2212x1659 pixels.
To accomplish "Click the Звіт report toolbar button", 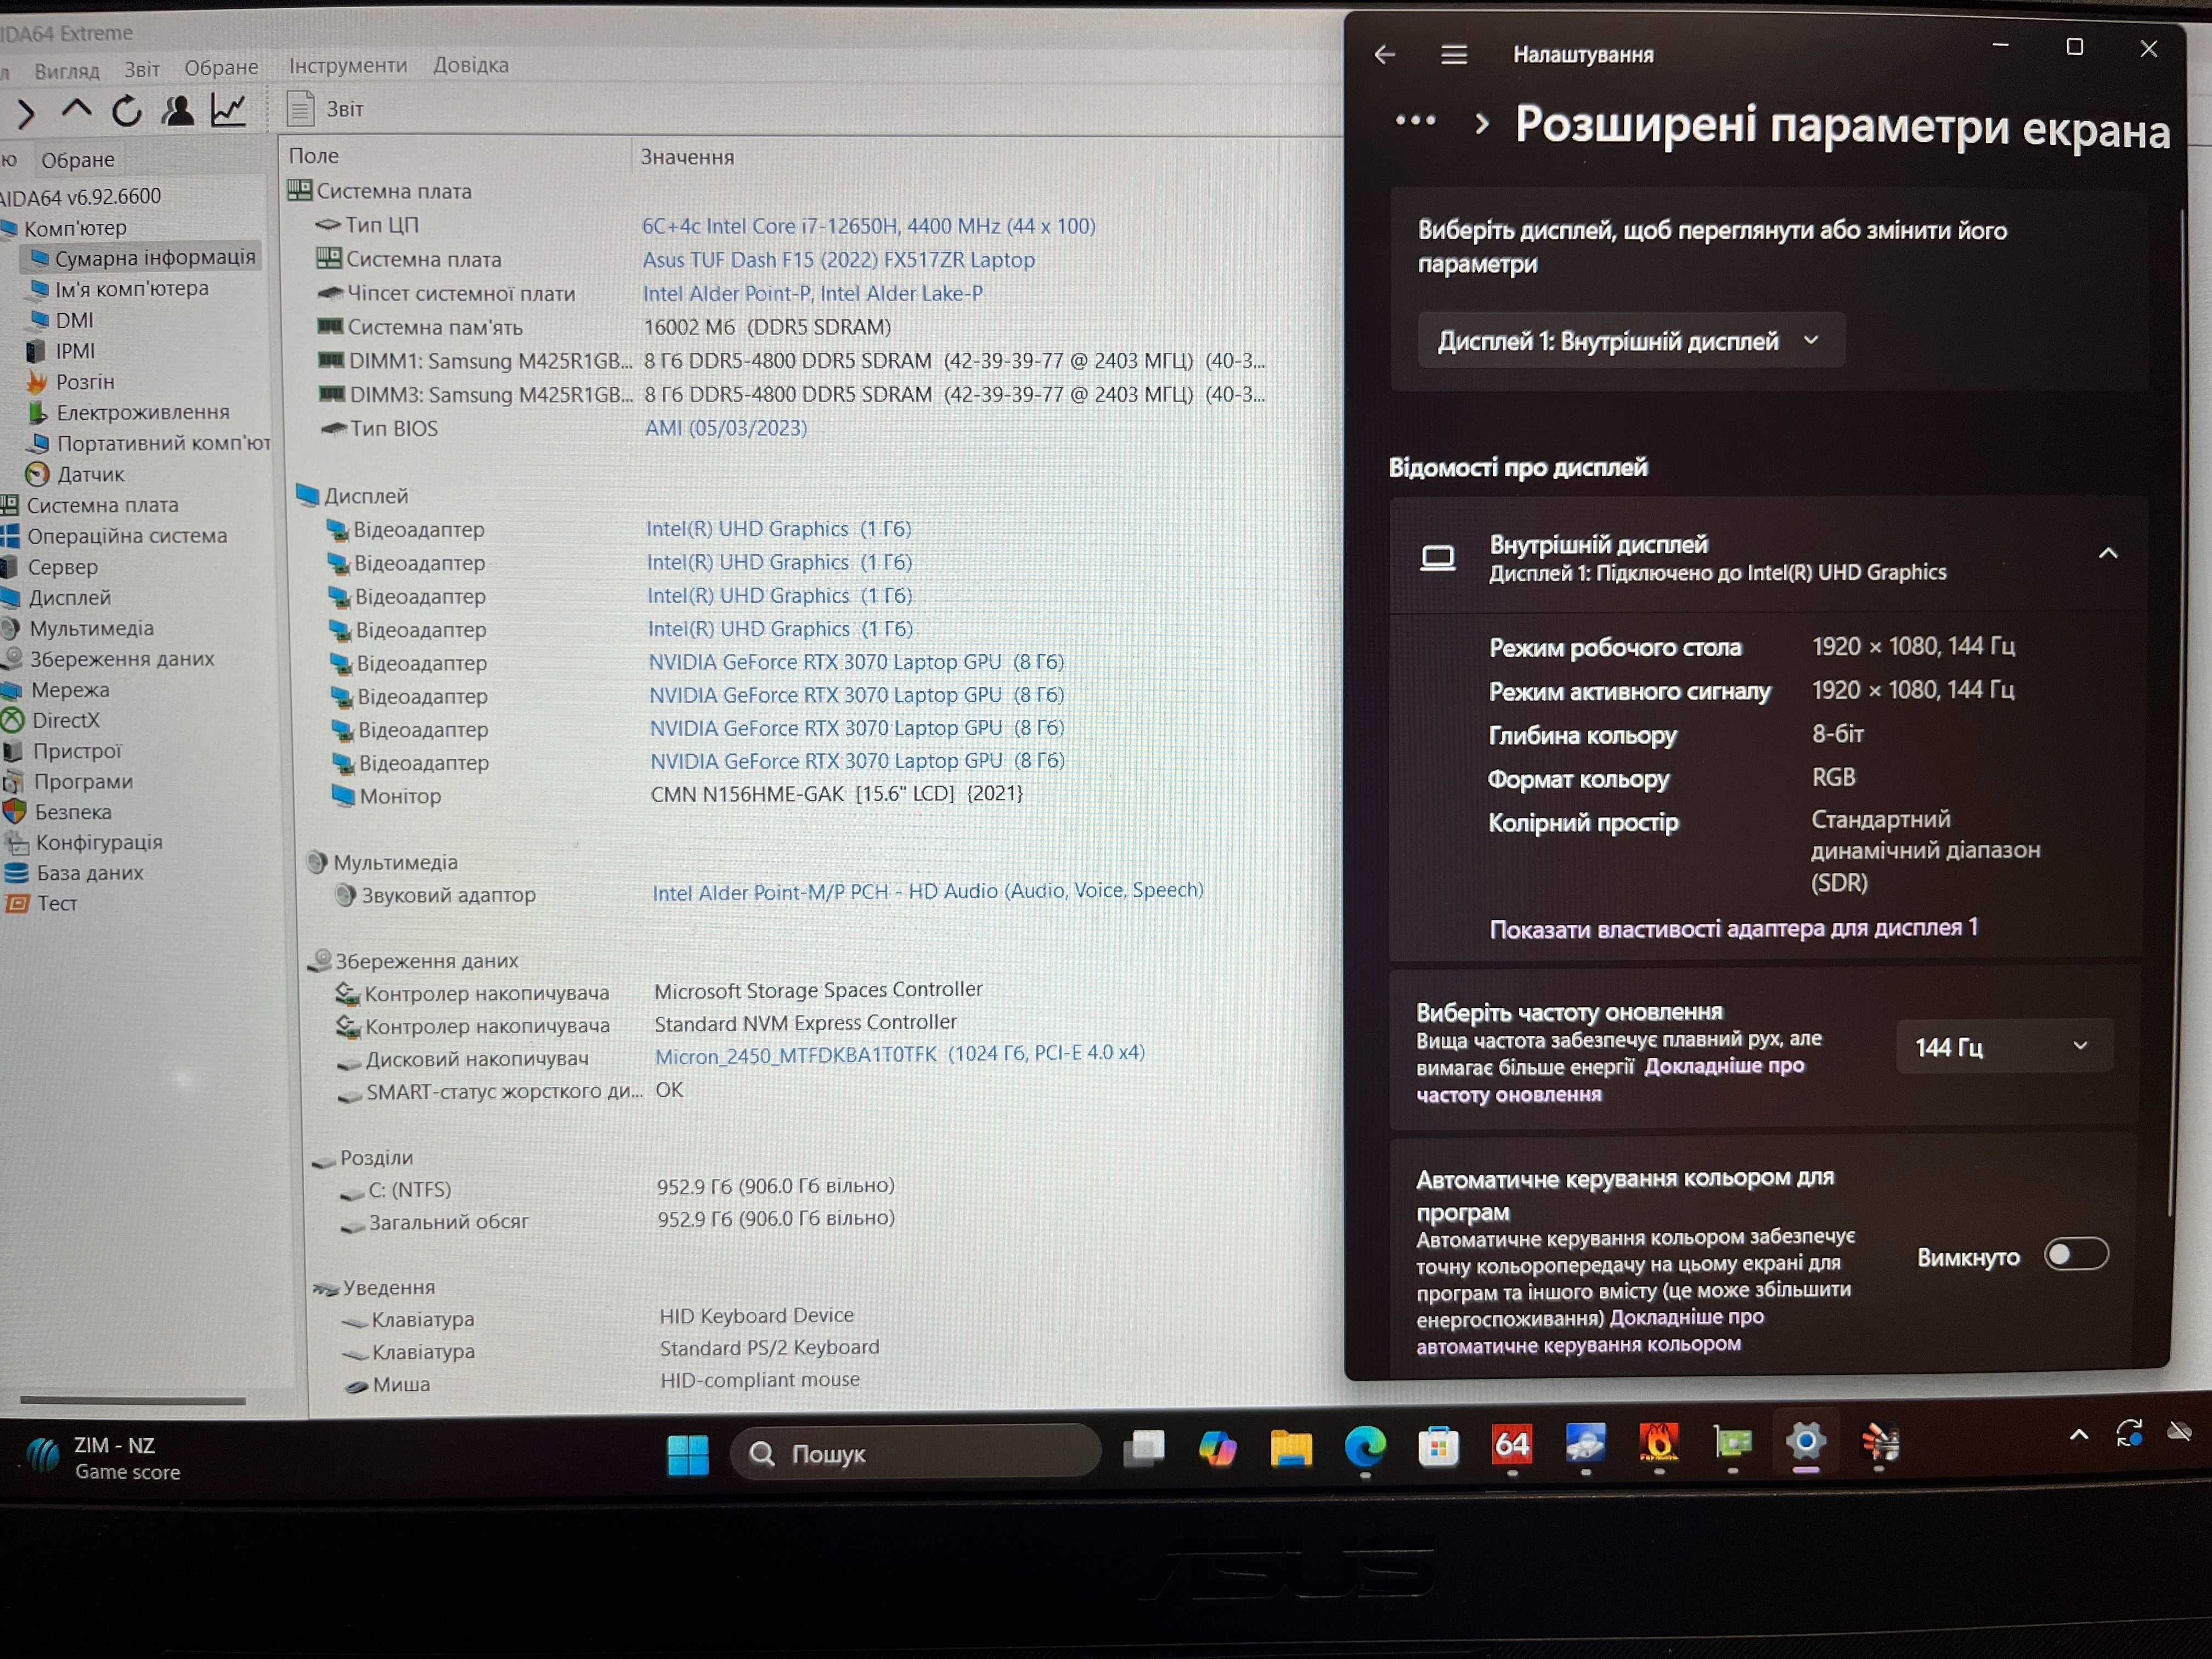I will [x=326, y=108].
